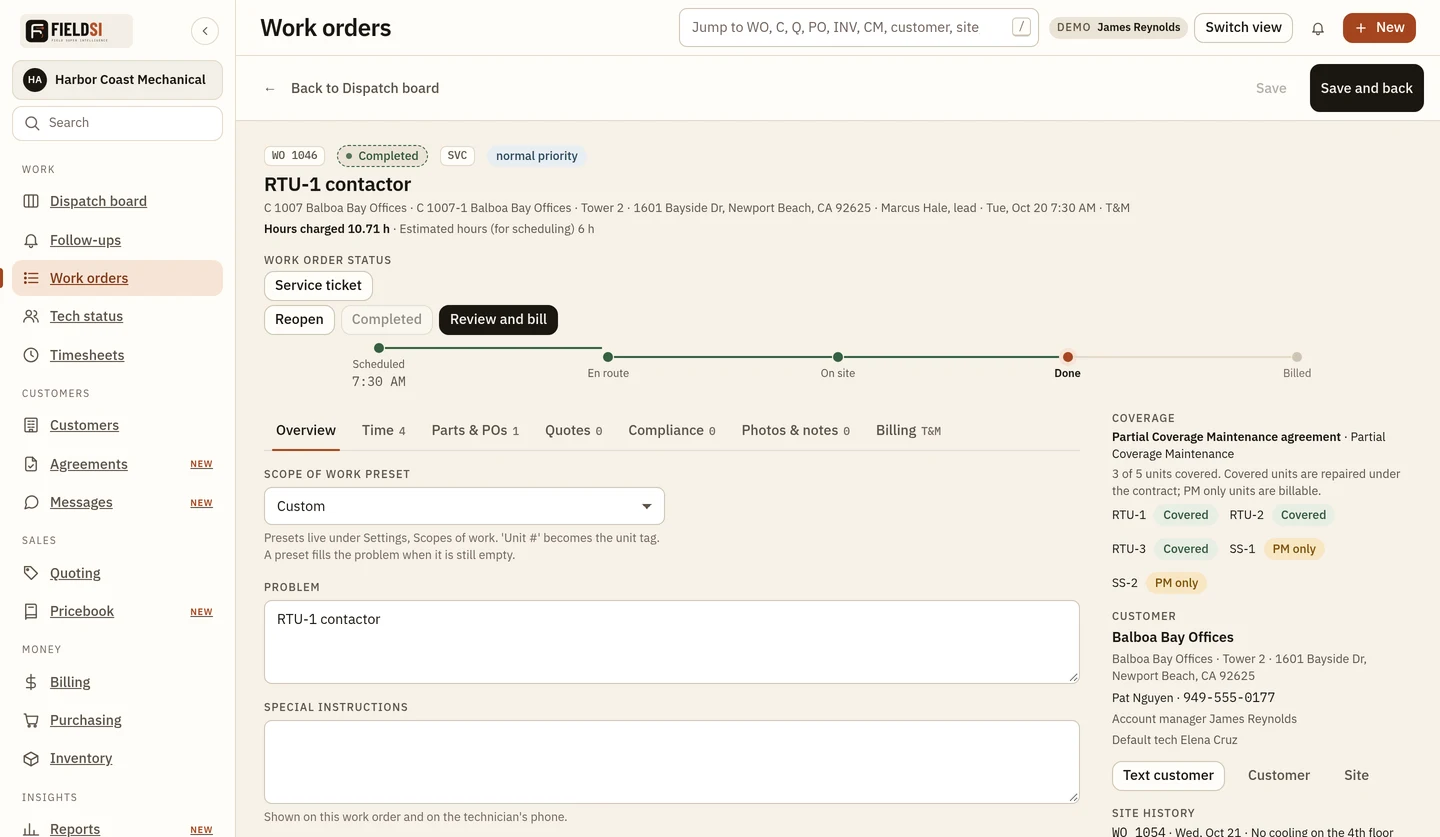Click the sidebar Search field
This screenshot has width=1440, height=837.
pos(117,123)
